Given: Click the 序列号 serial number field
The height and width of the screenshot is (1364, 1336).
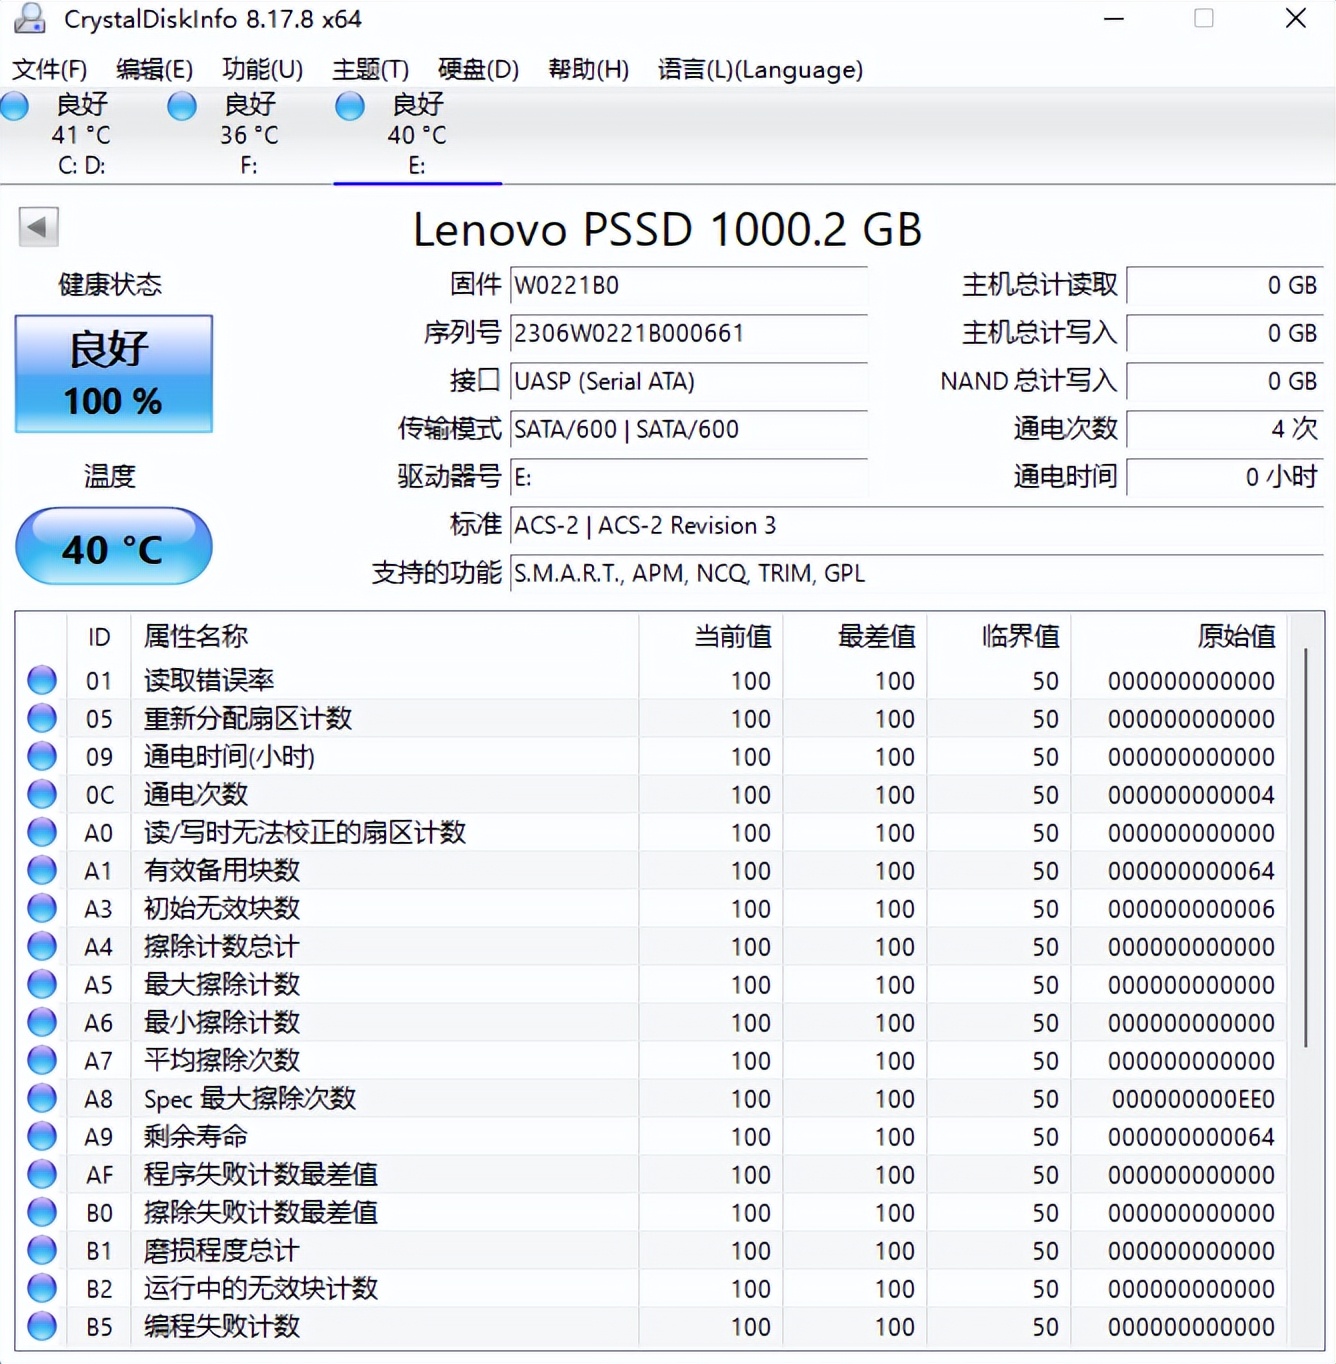Looking at the screenshot, I should point(688,333).
